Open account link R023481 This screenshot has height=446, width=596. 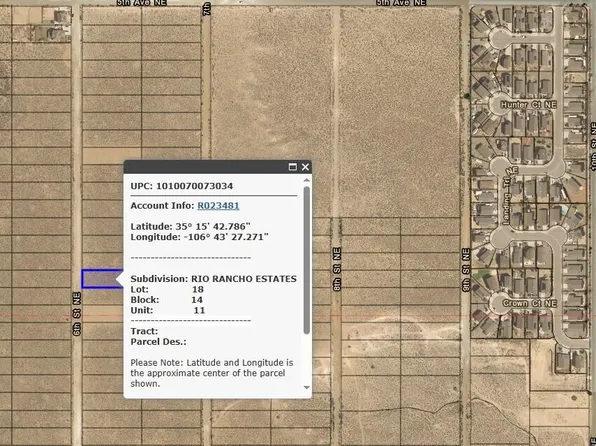point(218,206)
